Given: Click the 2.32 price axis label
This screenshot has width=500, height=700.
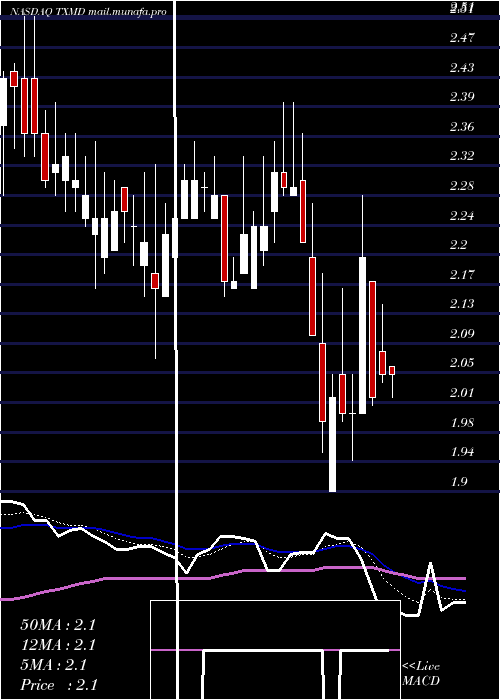Looking at the screenshot, I should tap(462, 156).
